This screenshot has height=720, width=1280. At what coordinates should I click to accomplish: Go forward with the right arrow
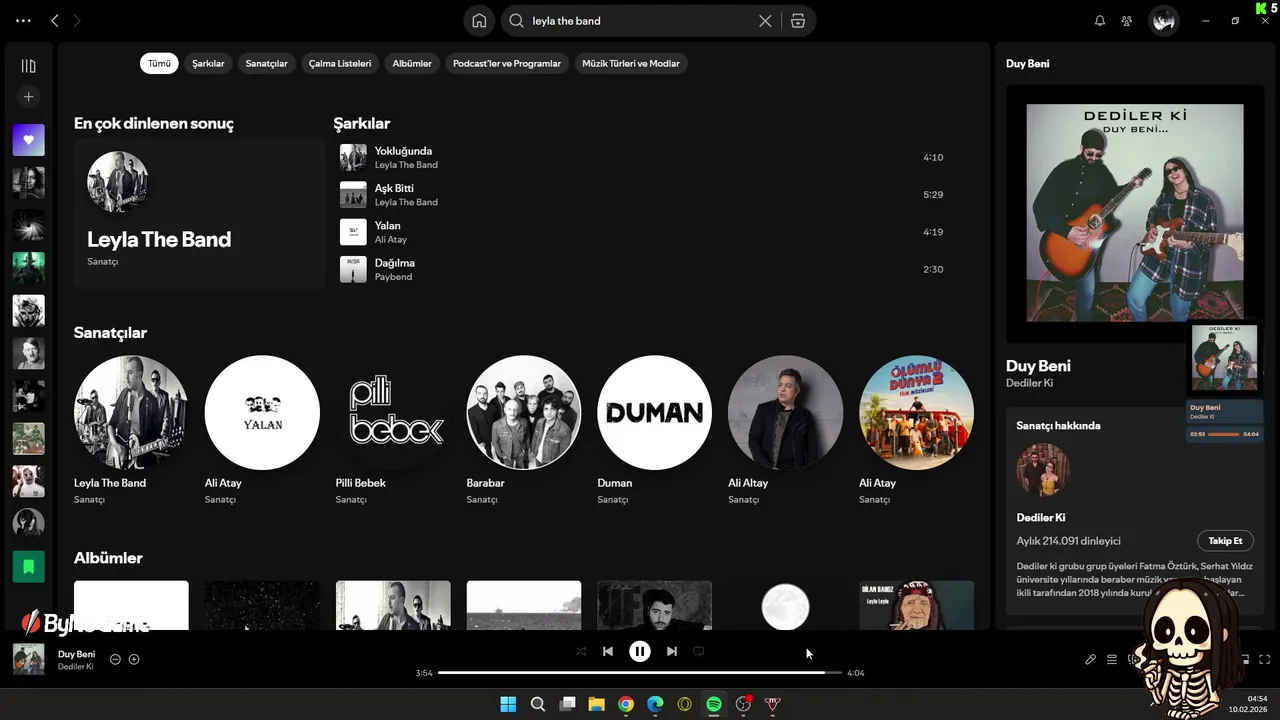tap(77, 21)
